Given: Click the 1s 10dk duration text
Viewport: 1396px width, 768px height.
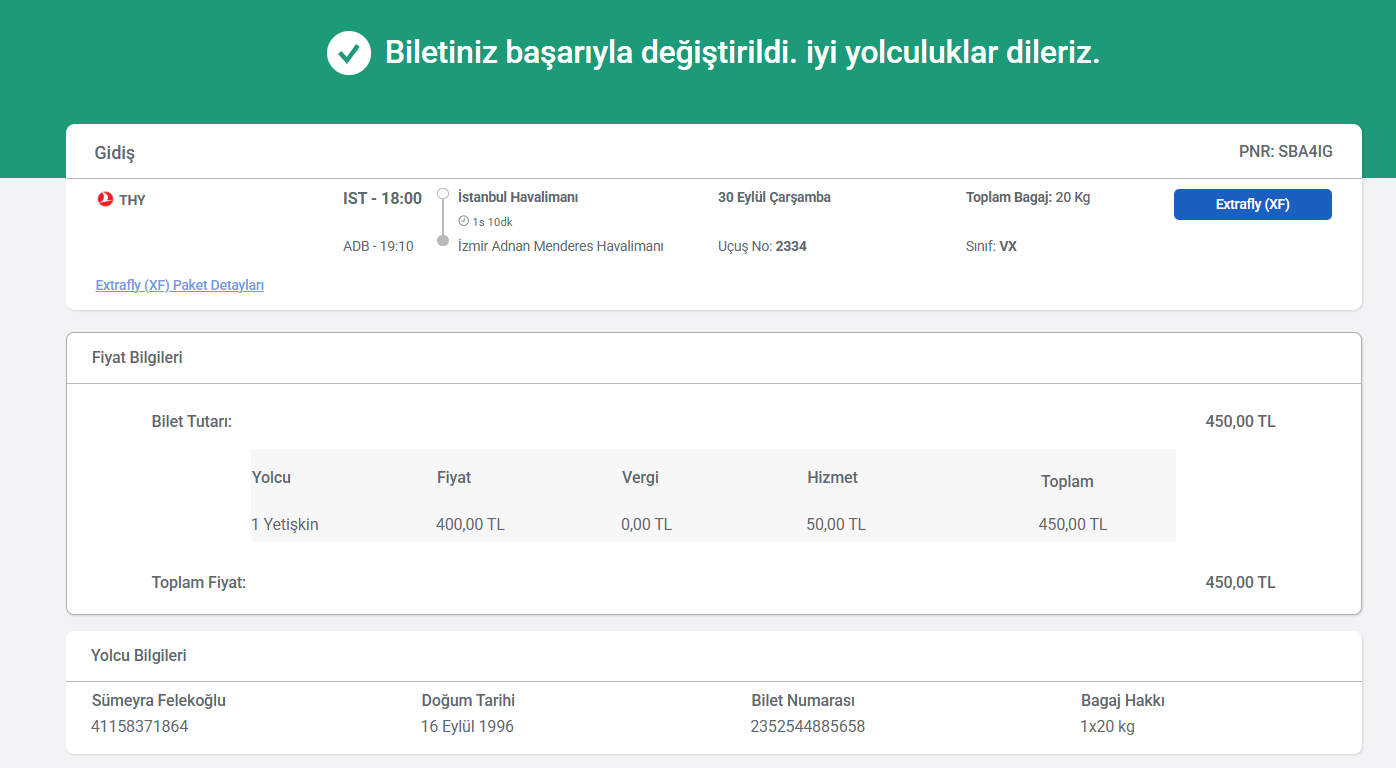Looking at the screenshot, I should tap(492, 222).
